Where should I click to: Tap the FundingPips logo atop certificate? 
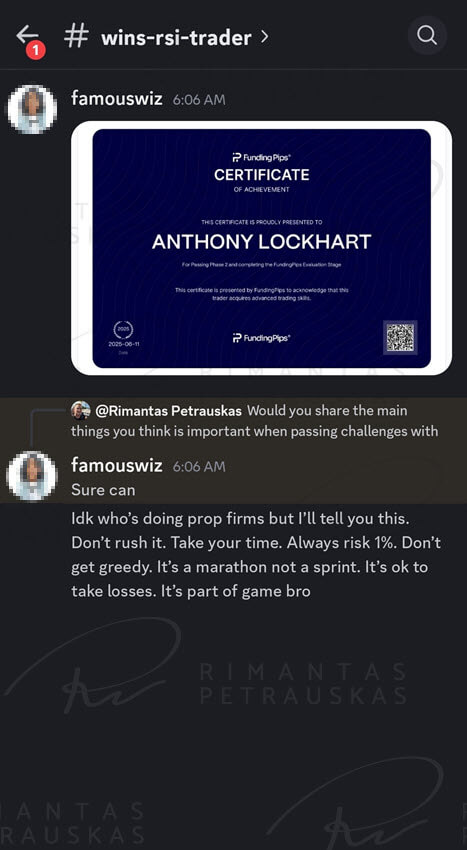(x=261, y=158)
